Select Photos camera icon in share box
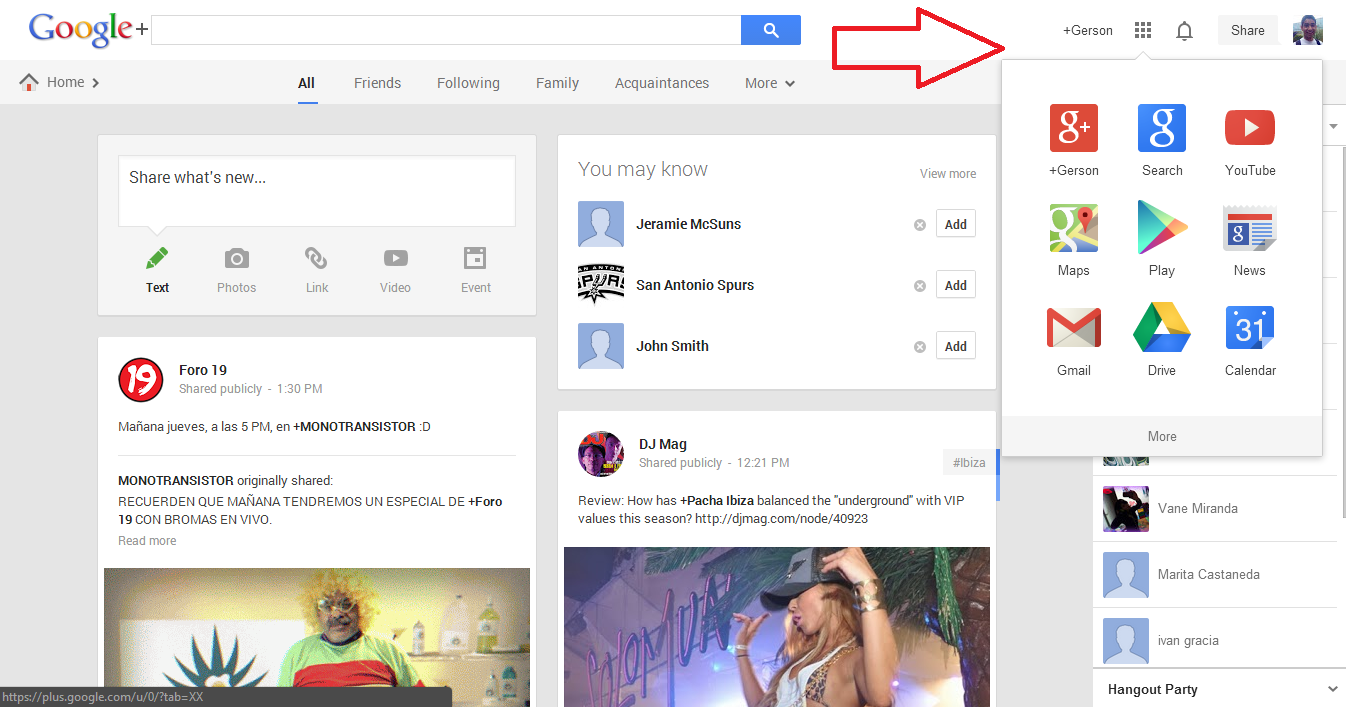1346x707 pixels. (x=236, y=259)
